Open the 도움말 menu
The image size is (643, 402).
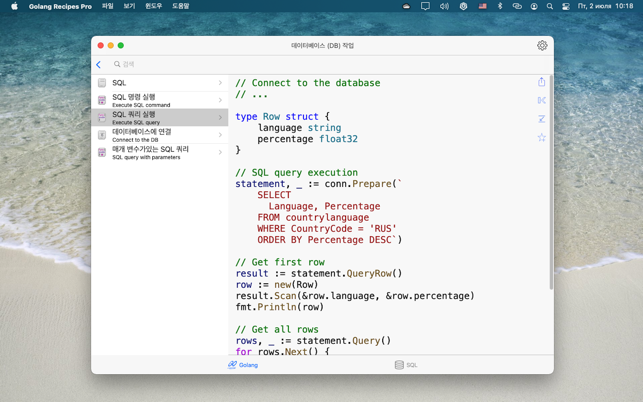click(x=180, y=6)
